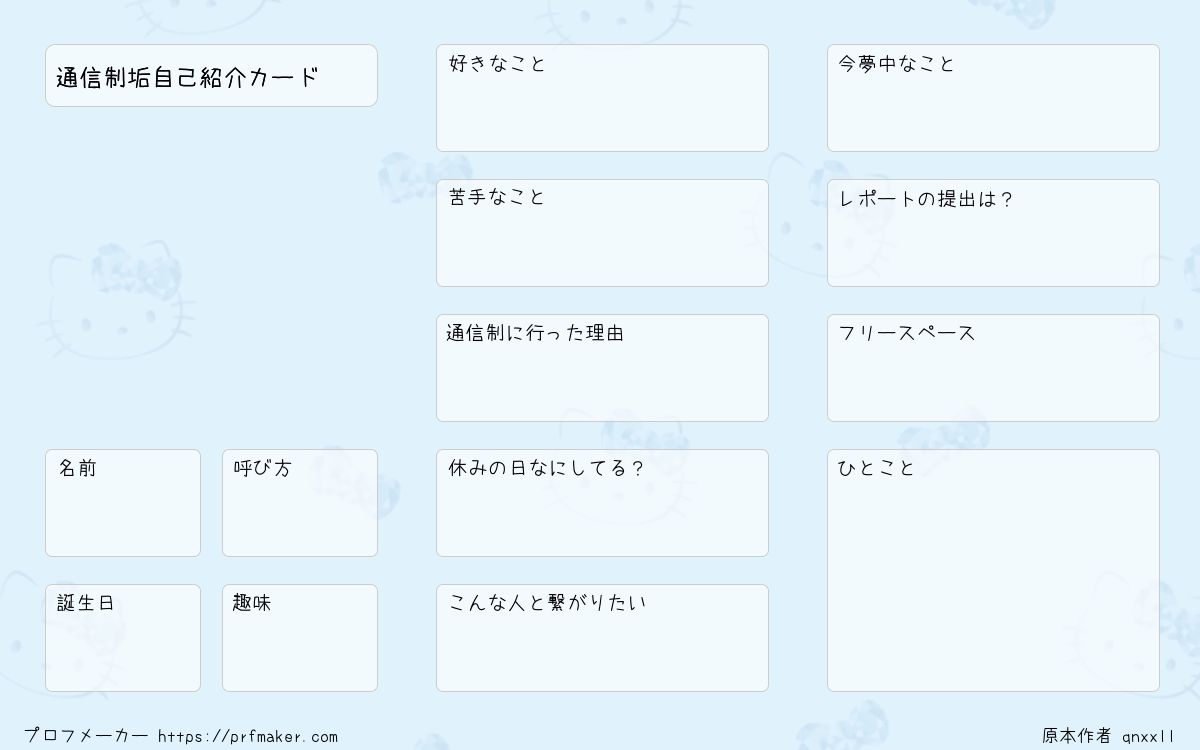Image resolution: width=1200 pixels, height=750 pixels.
Task: Click the 通信制垢自己紹介カード title box
Action: [211, 75]
